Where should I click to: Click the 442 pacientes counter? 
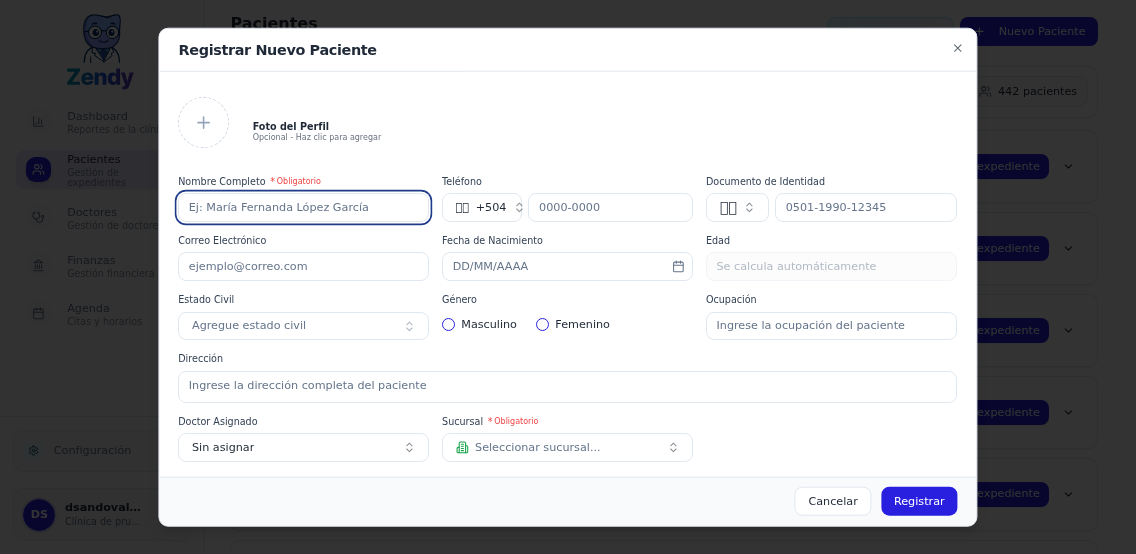(x=1027, y=92)
